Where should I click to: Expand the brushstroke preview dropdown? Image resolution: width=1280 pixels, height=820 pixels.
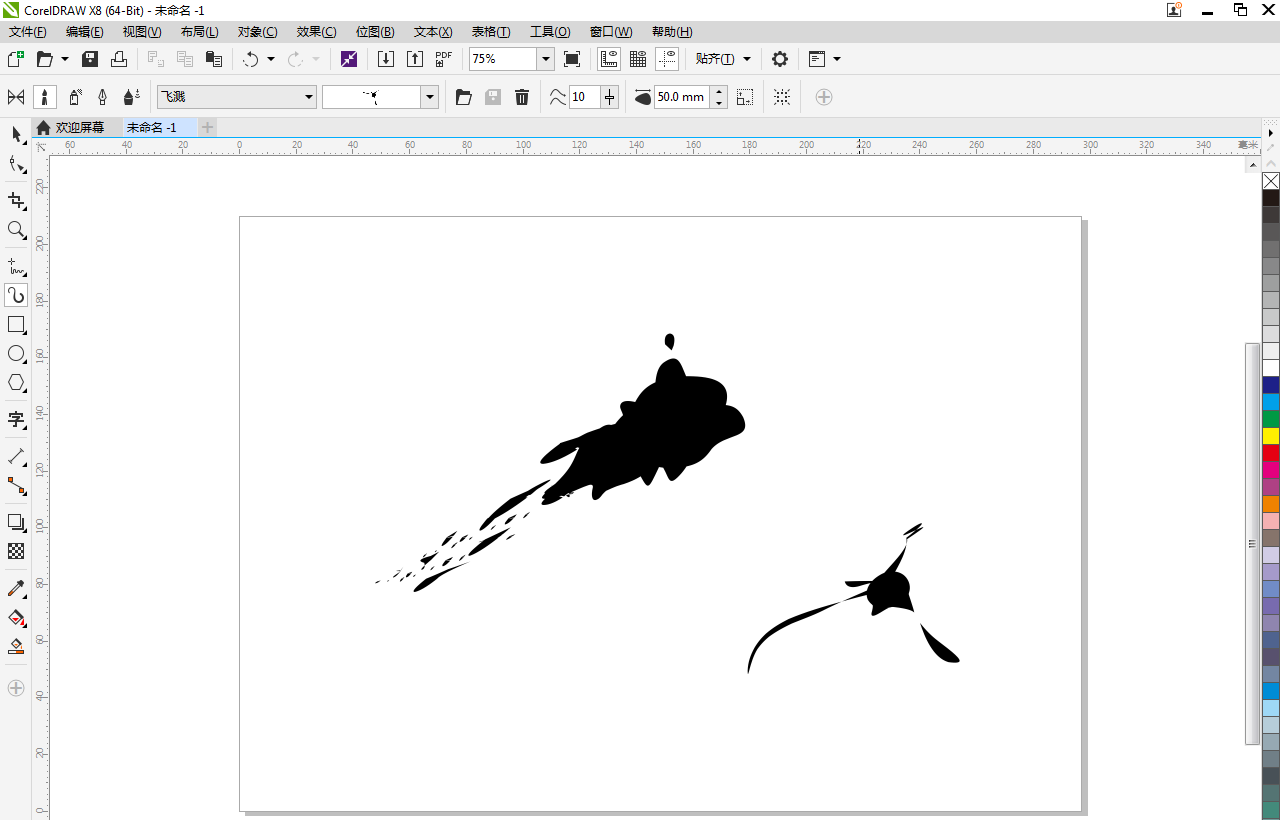pos(430,97)
